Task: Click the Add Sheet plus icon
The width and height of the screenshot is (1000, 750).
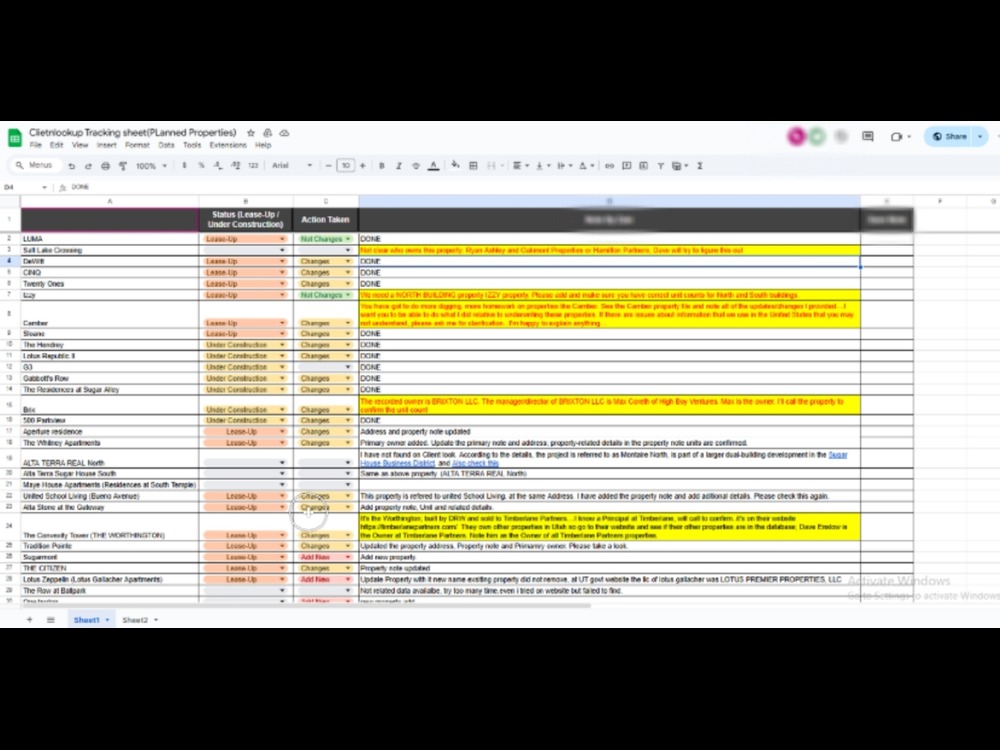Action: tap(29, 620)
